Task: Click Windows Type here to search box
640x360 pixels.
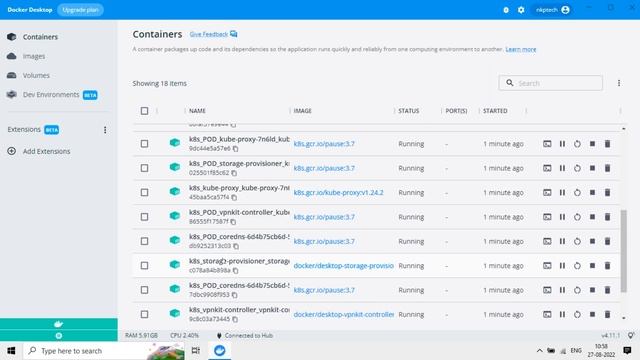Action: pyautogui.click(x=104, y=351)
